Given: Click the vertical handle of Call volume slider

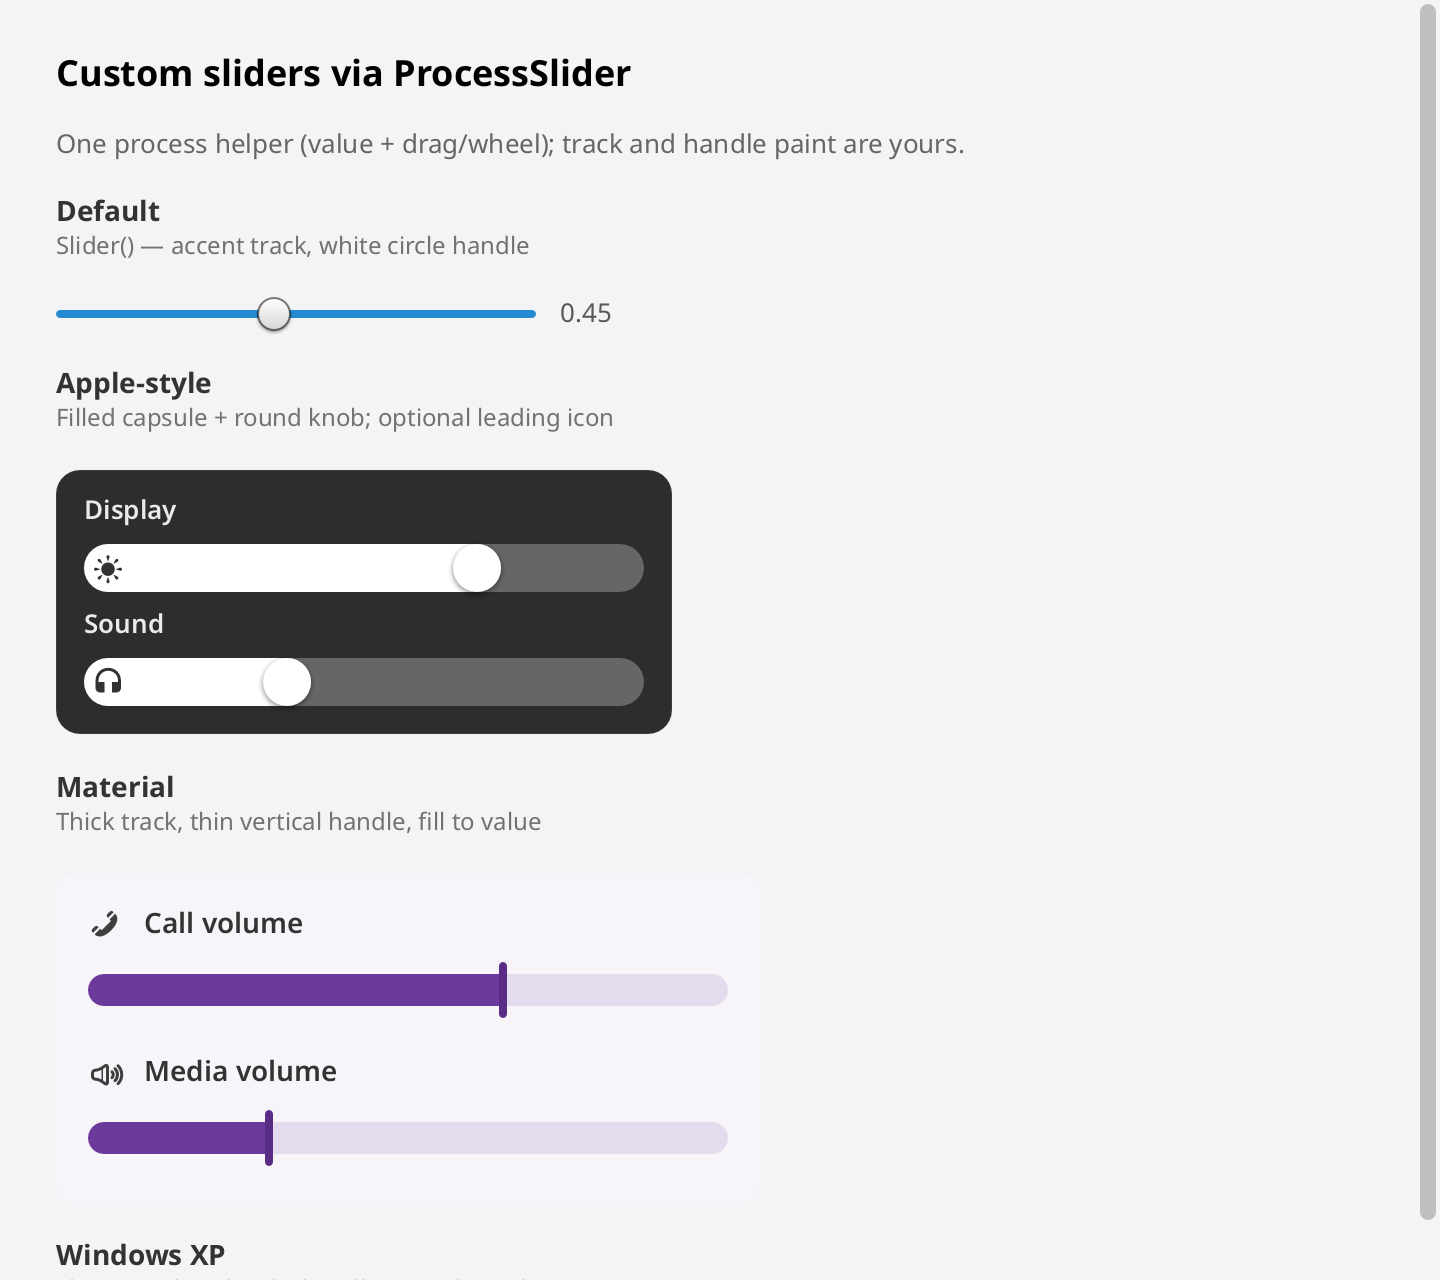Looking at the screenshot, I should pyautogui.click(x=503, y=990).
